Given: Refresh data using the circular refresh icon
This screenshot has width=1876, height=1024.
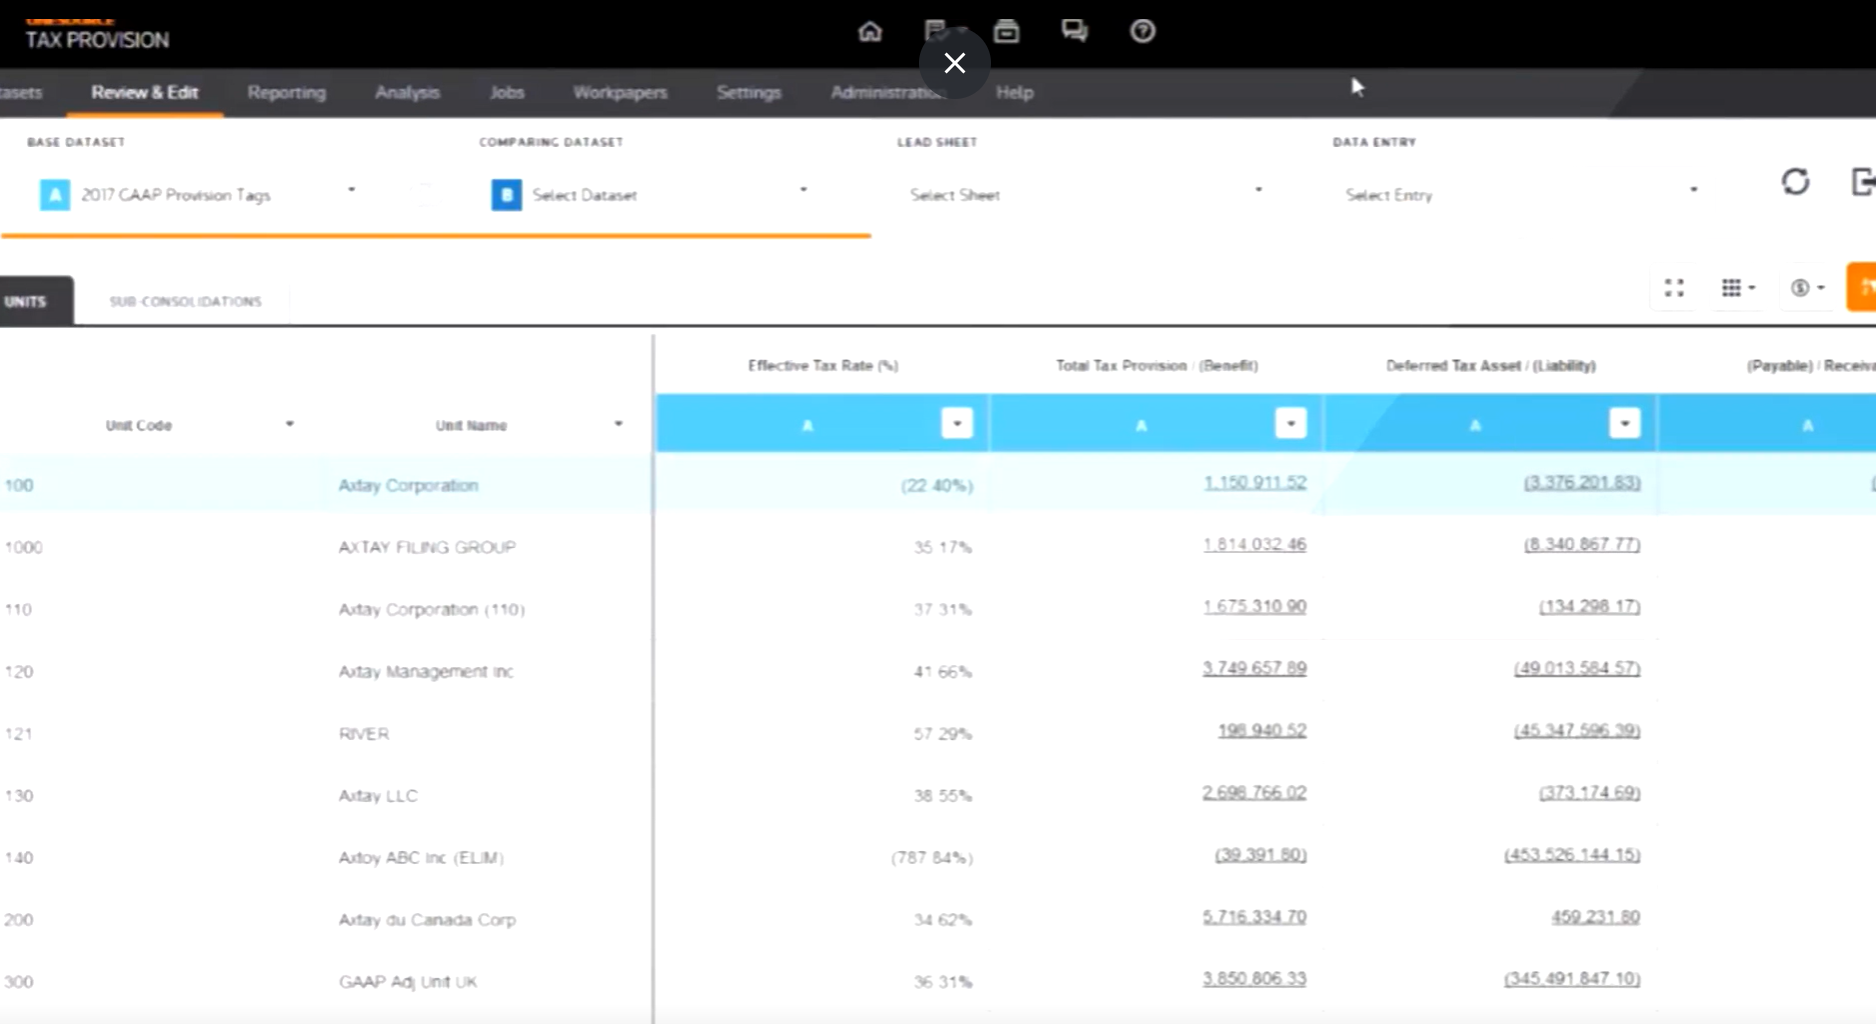Looking at the screenshot, I should 1795,183.
